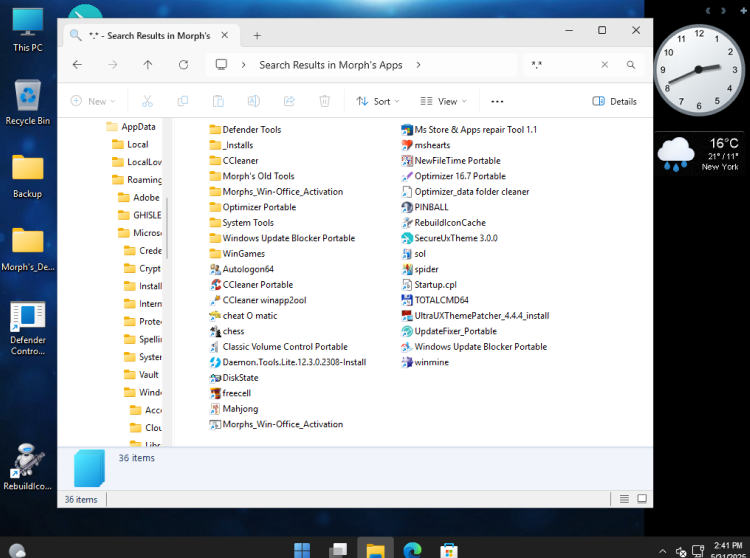Select Startup.cpl file

tap(429, 284)
